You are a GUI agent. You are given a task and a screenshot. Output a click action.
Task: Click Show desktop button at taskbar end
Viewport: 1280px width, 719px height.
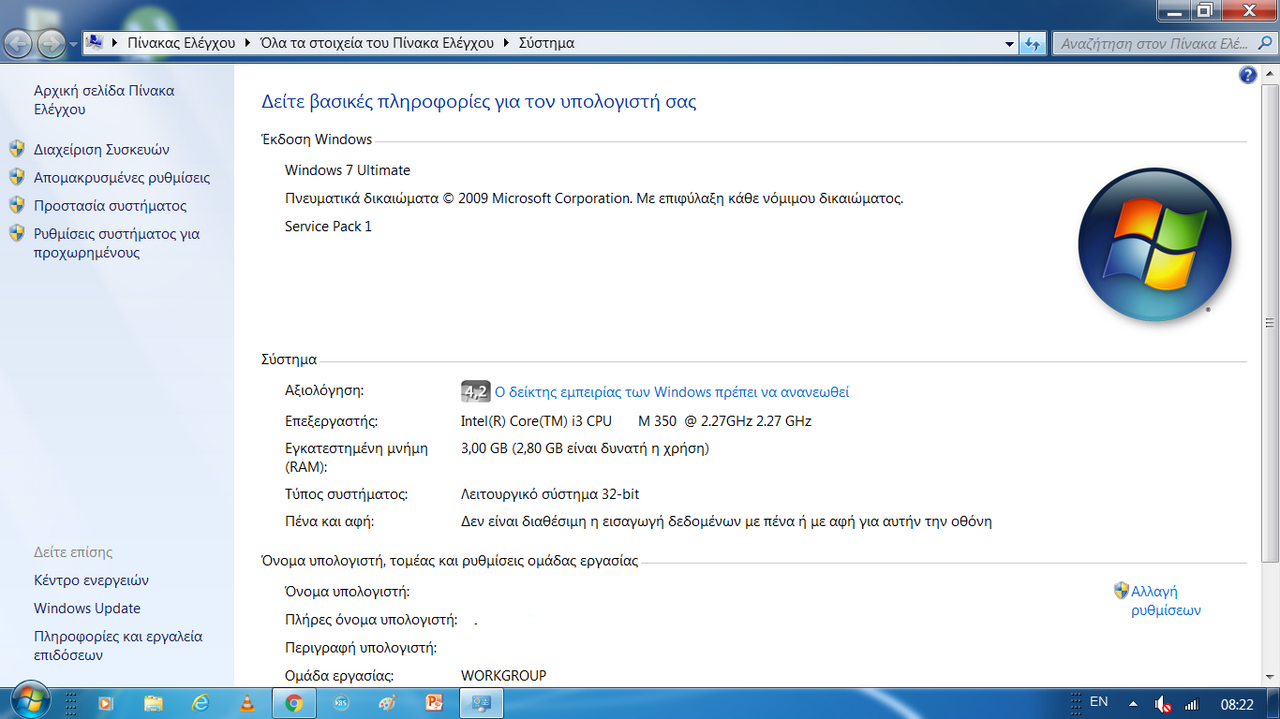[1273, 703]
